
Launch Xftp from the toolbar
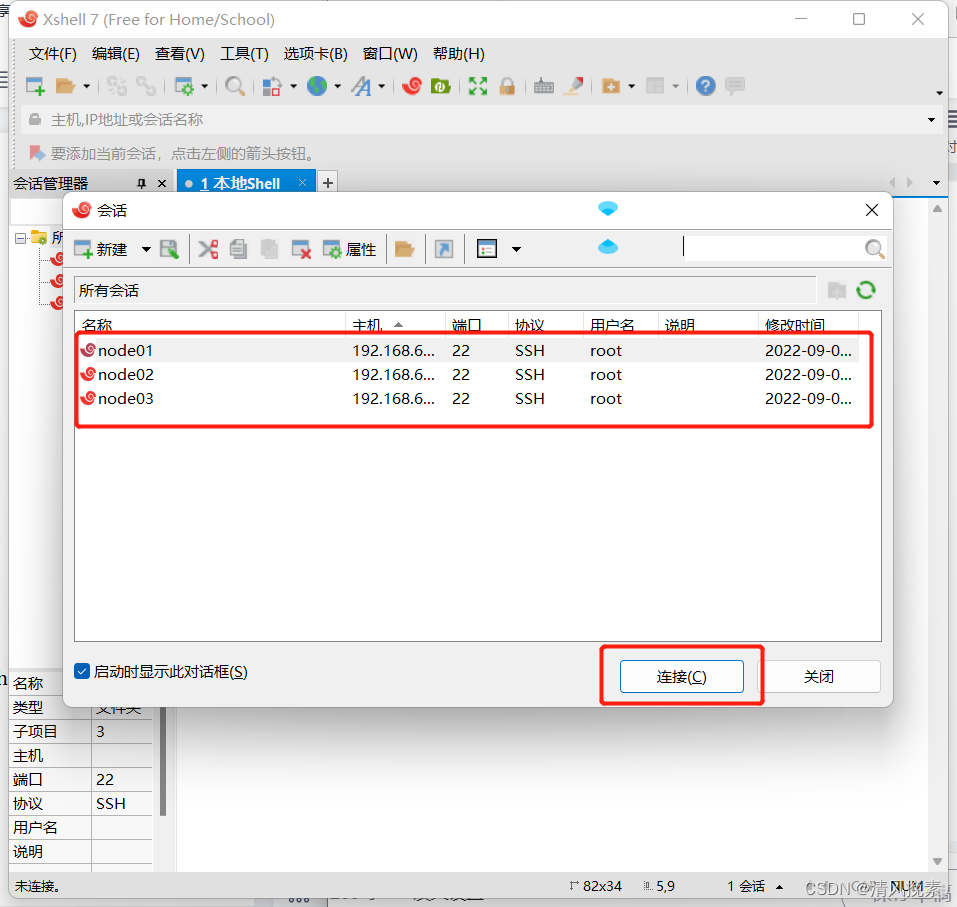coord(440,86)
